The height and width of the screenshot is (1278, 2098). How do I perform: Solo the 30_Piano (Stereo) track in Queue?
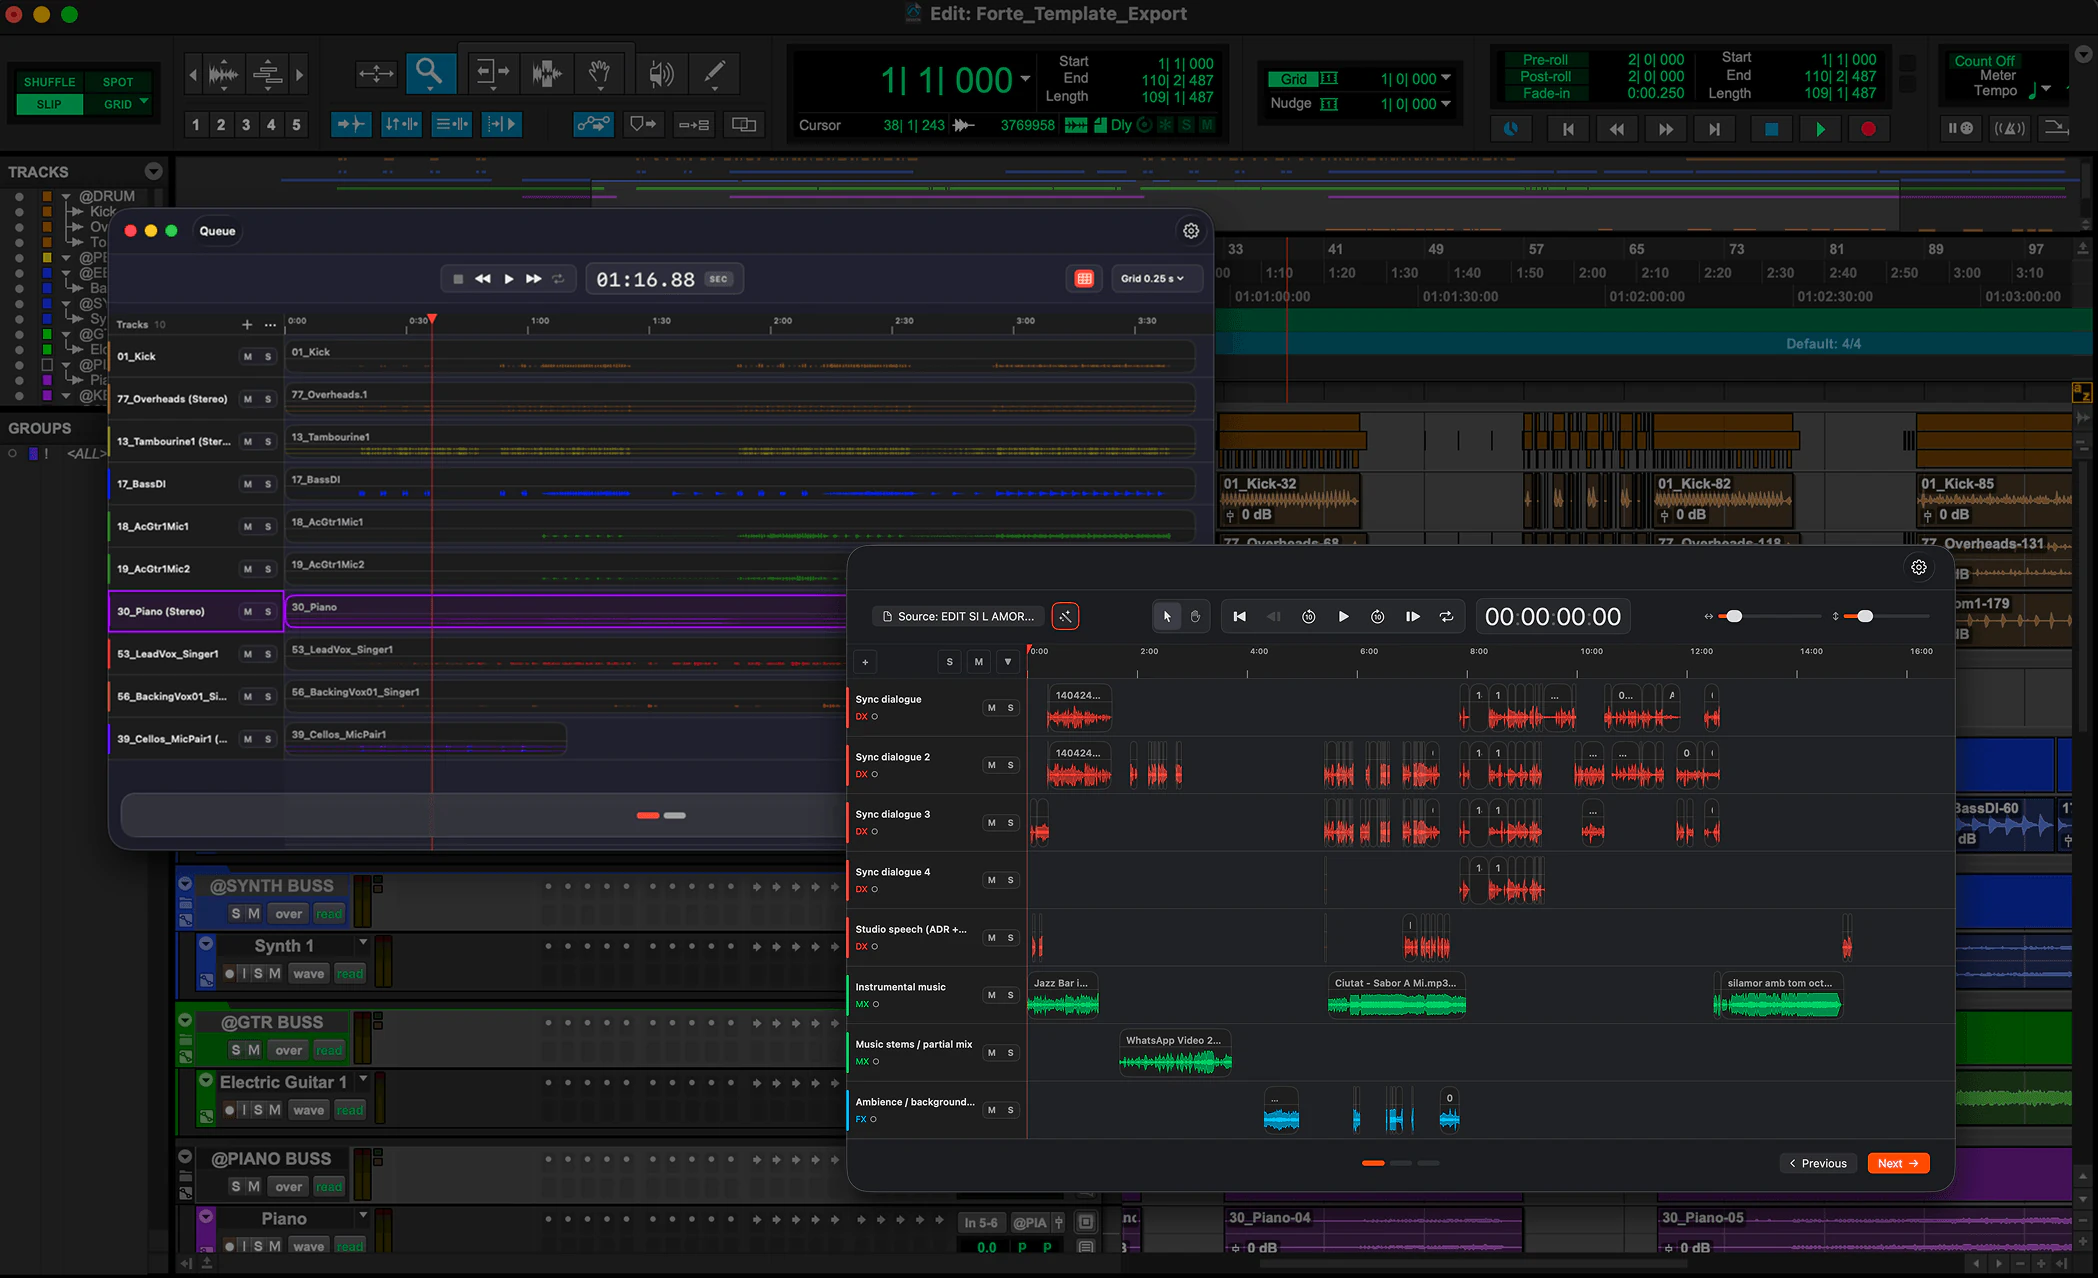[268, 612]
